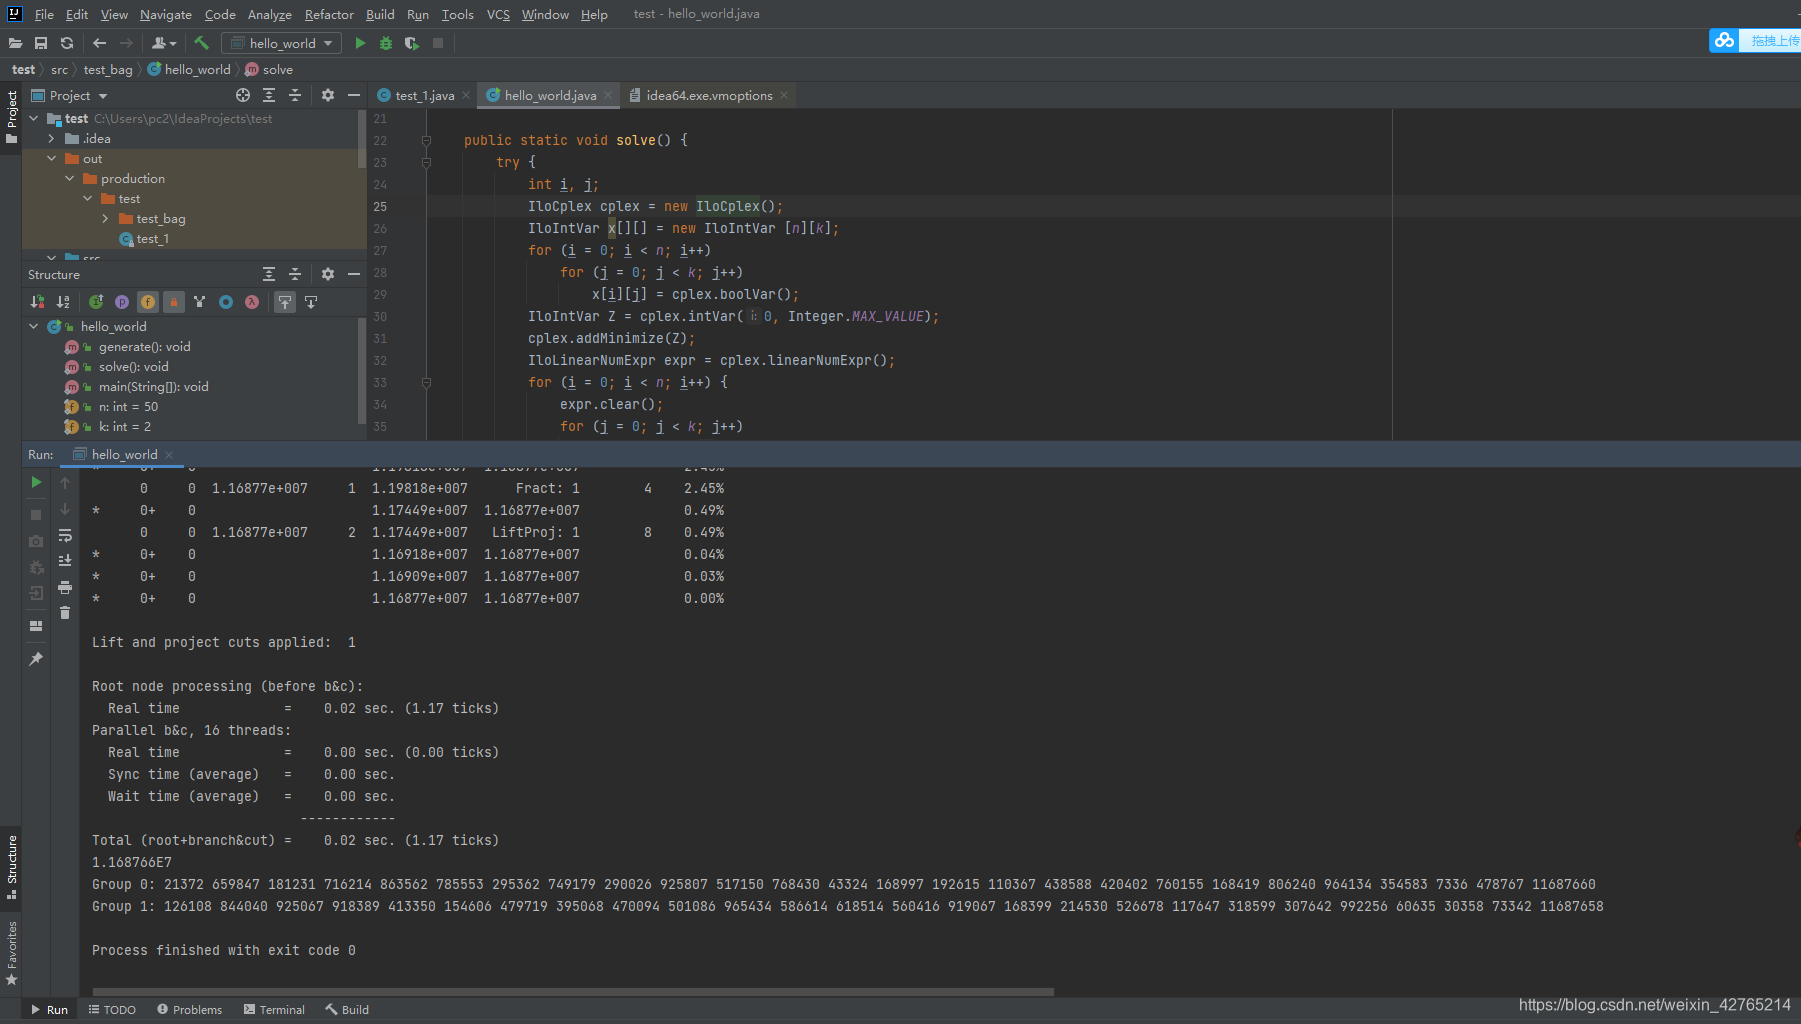Screen dimensions: 1801x1024
Task: Pin the Run tab
Action: tap(36, 659)
